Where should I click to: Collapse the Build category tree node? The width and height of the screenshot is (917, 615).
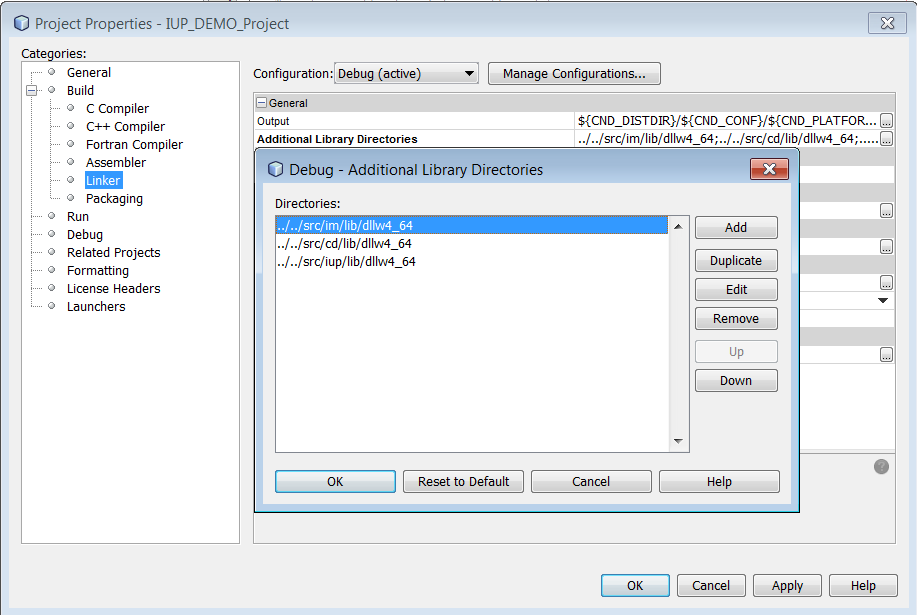pos(32,90)
